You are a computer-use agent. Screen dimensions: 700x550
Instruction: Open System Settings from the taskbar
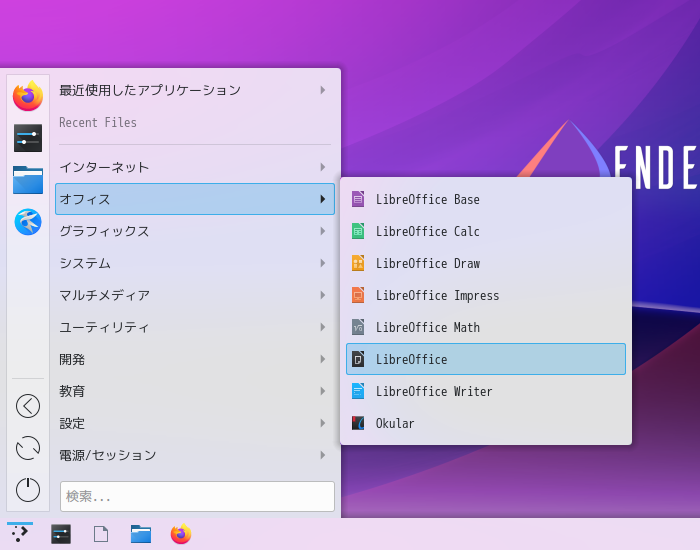coord(61,534)
